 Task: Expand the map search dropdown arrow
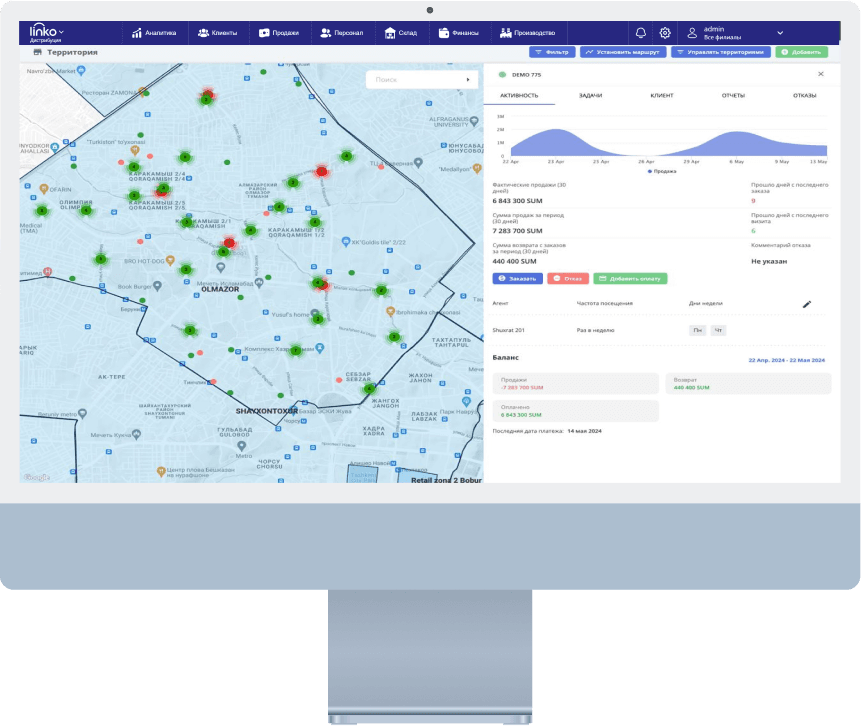coord(468,79)
